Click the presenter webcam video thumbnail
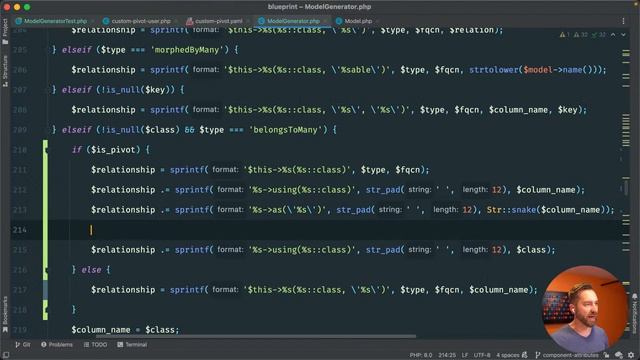Viewport: 640px width, 360px height. pos(585,308)
